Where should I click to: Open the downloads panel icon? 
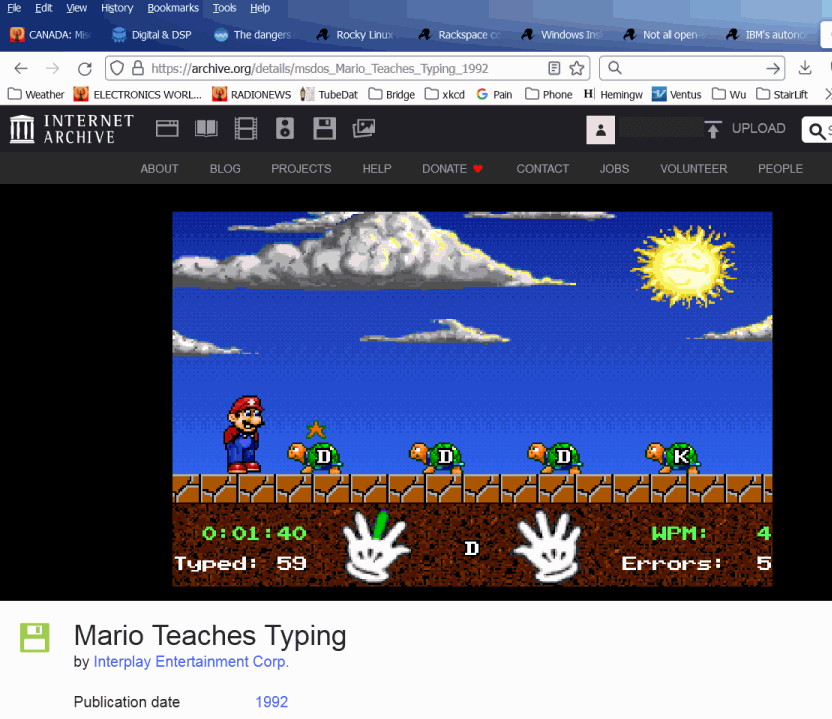805,68
